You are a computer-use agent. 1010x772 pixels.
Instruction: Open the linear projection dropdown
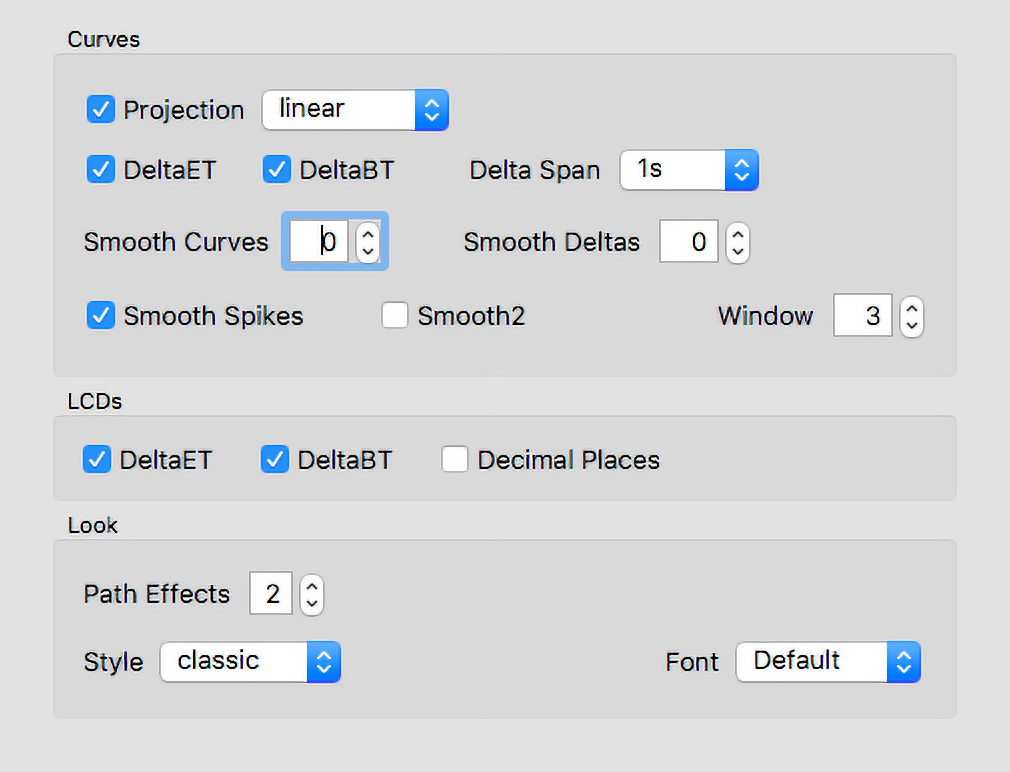tap(355, 109)
